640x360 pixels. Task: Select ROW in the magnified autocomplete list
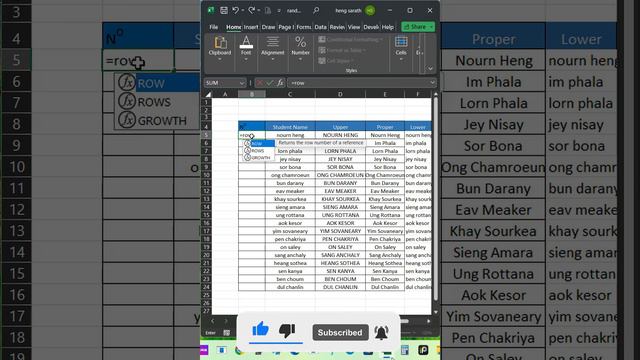tap(157, 83)
